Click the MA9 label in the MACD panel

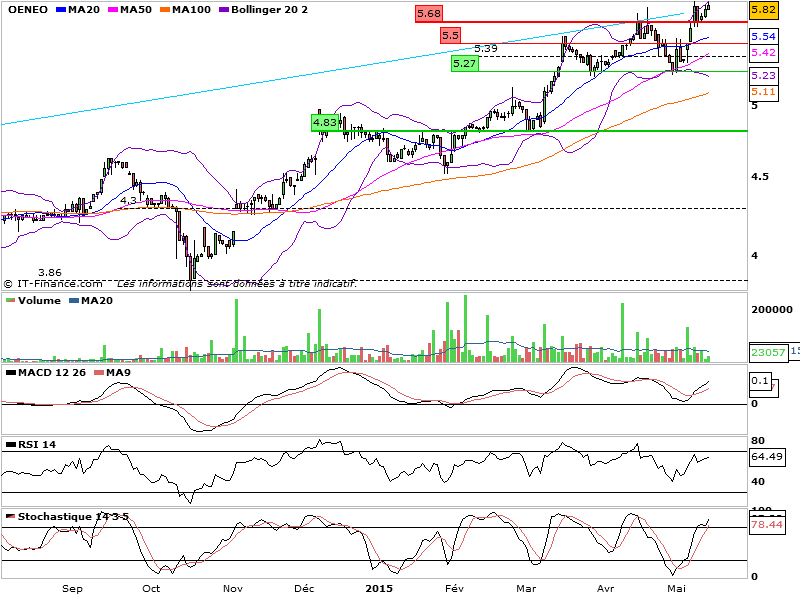[x=118, y=373]
